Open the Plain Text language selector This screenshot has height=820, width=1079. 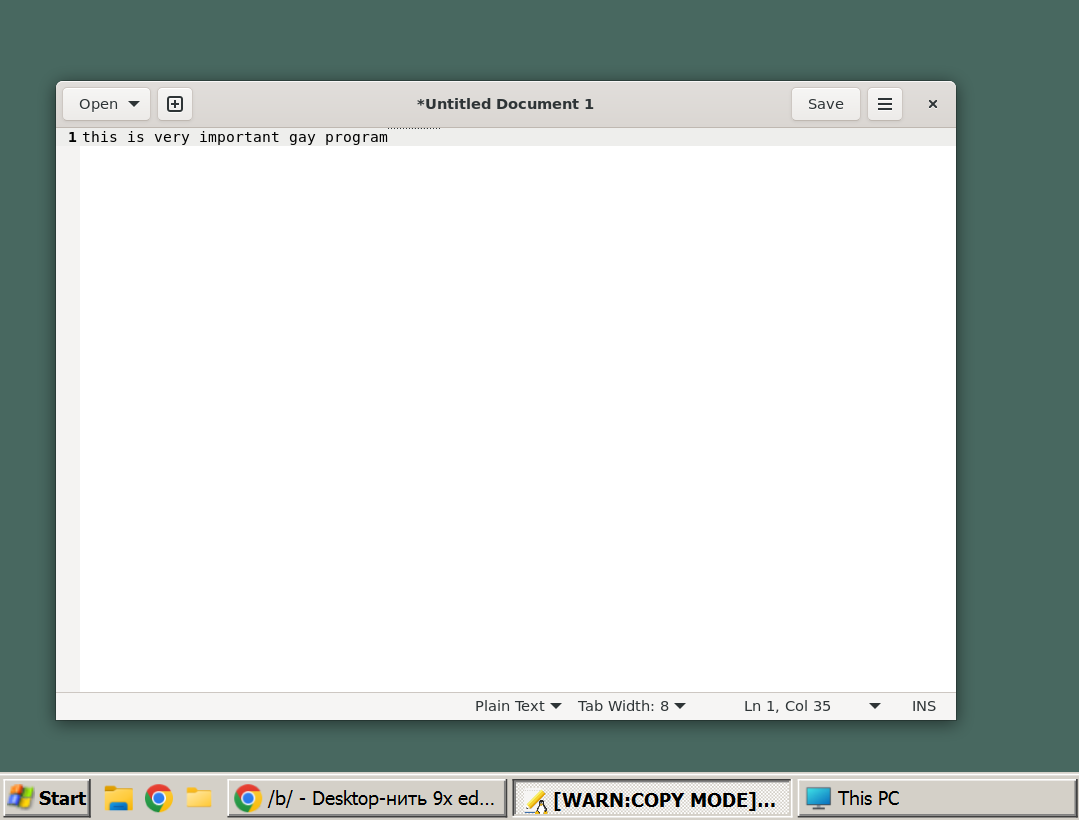click(x=518, y=706)
